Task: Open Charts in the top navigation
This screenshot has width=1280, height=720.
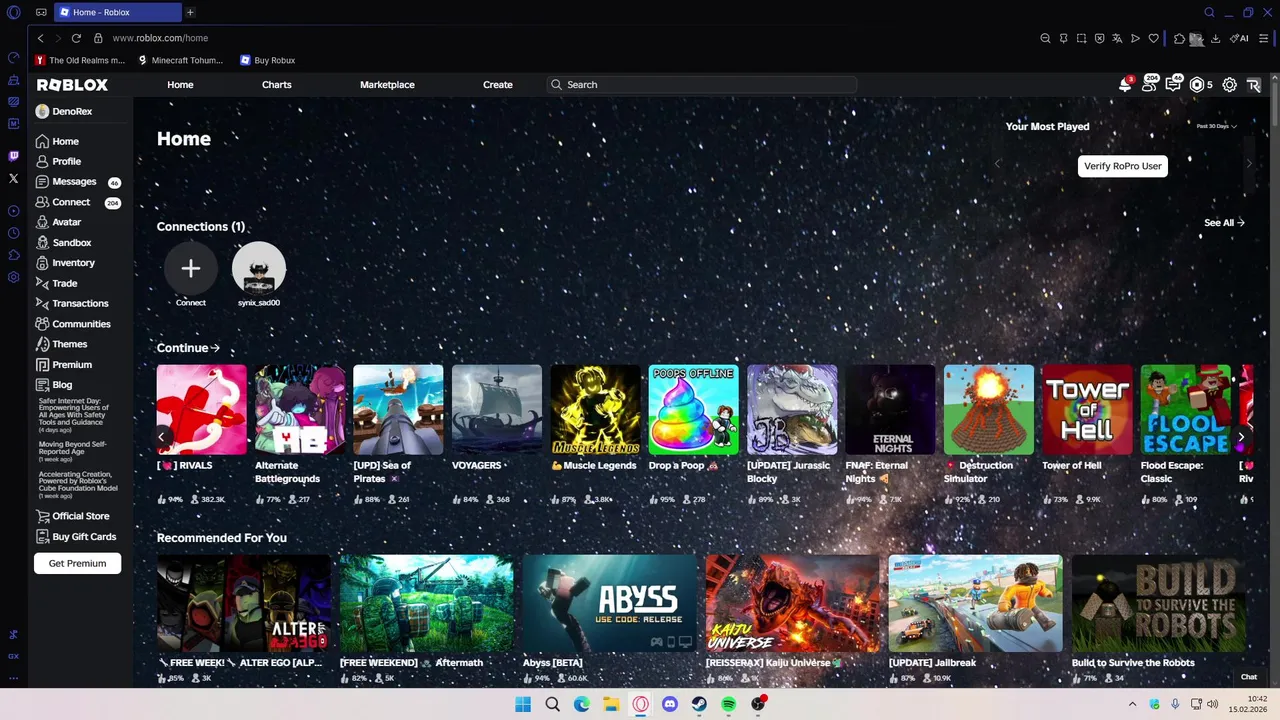Action: tap(277, 85)
